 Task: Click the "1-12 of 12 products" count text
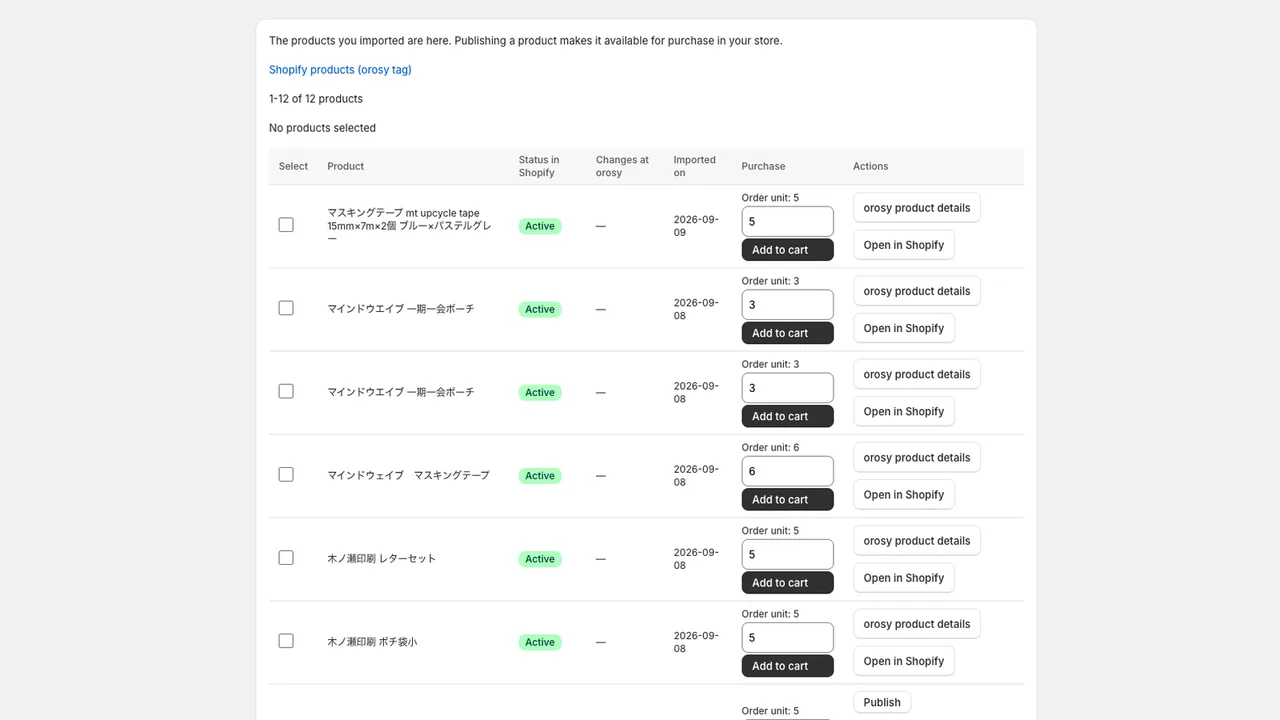[x=316, y=99]
